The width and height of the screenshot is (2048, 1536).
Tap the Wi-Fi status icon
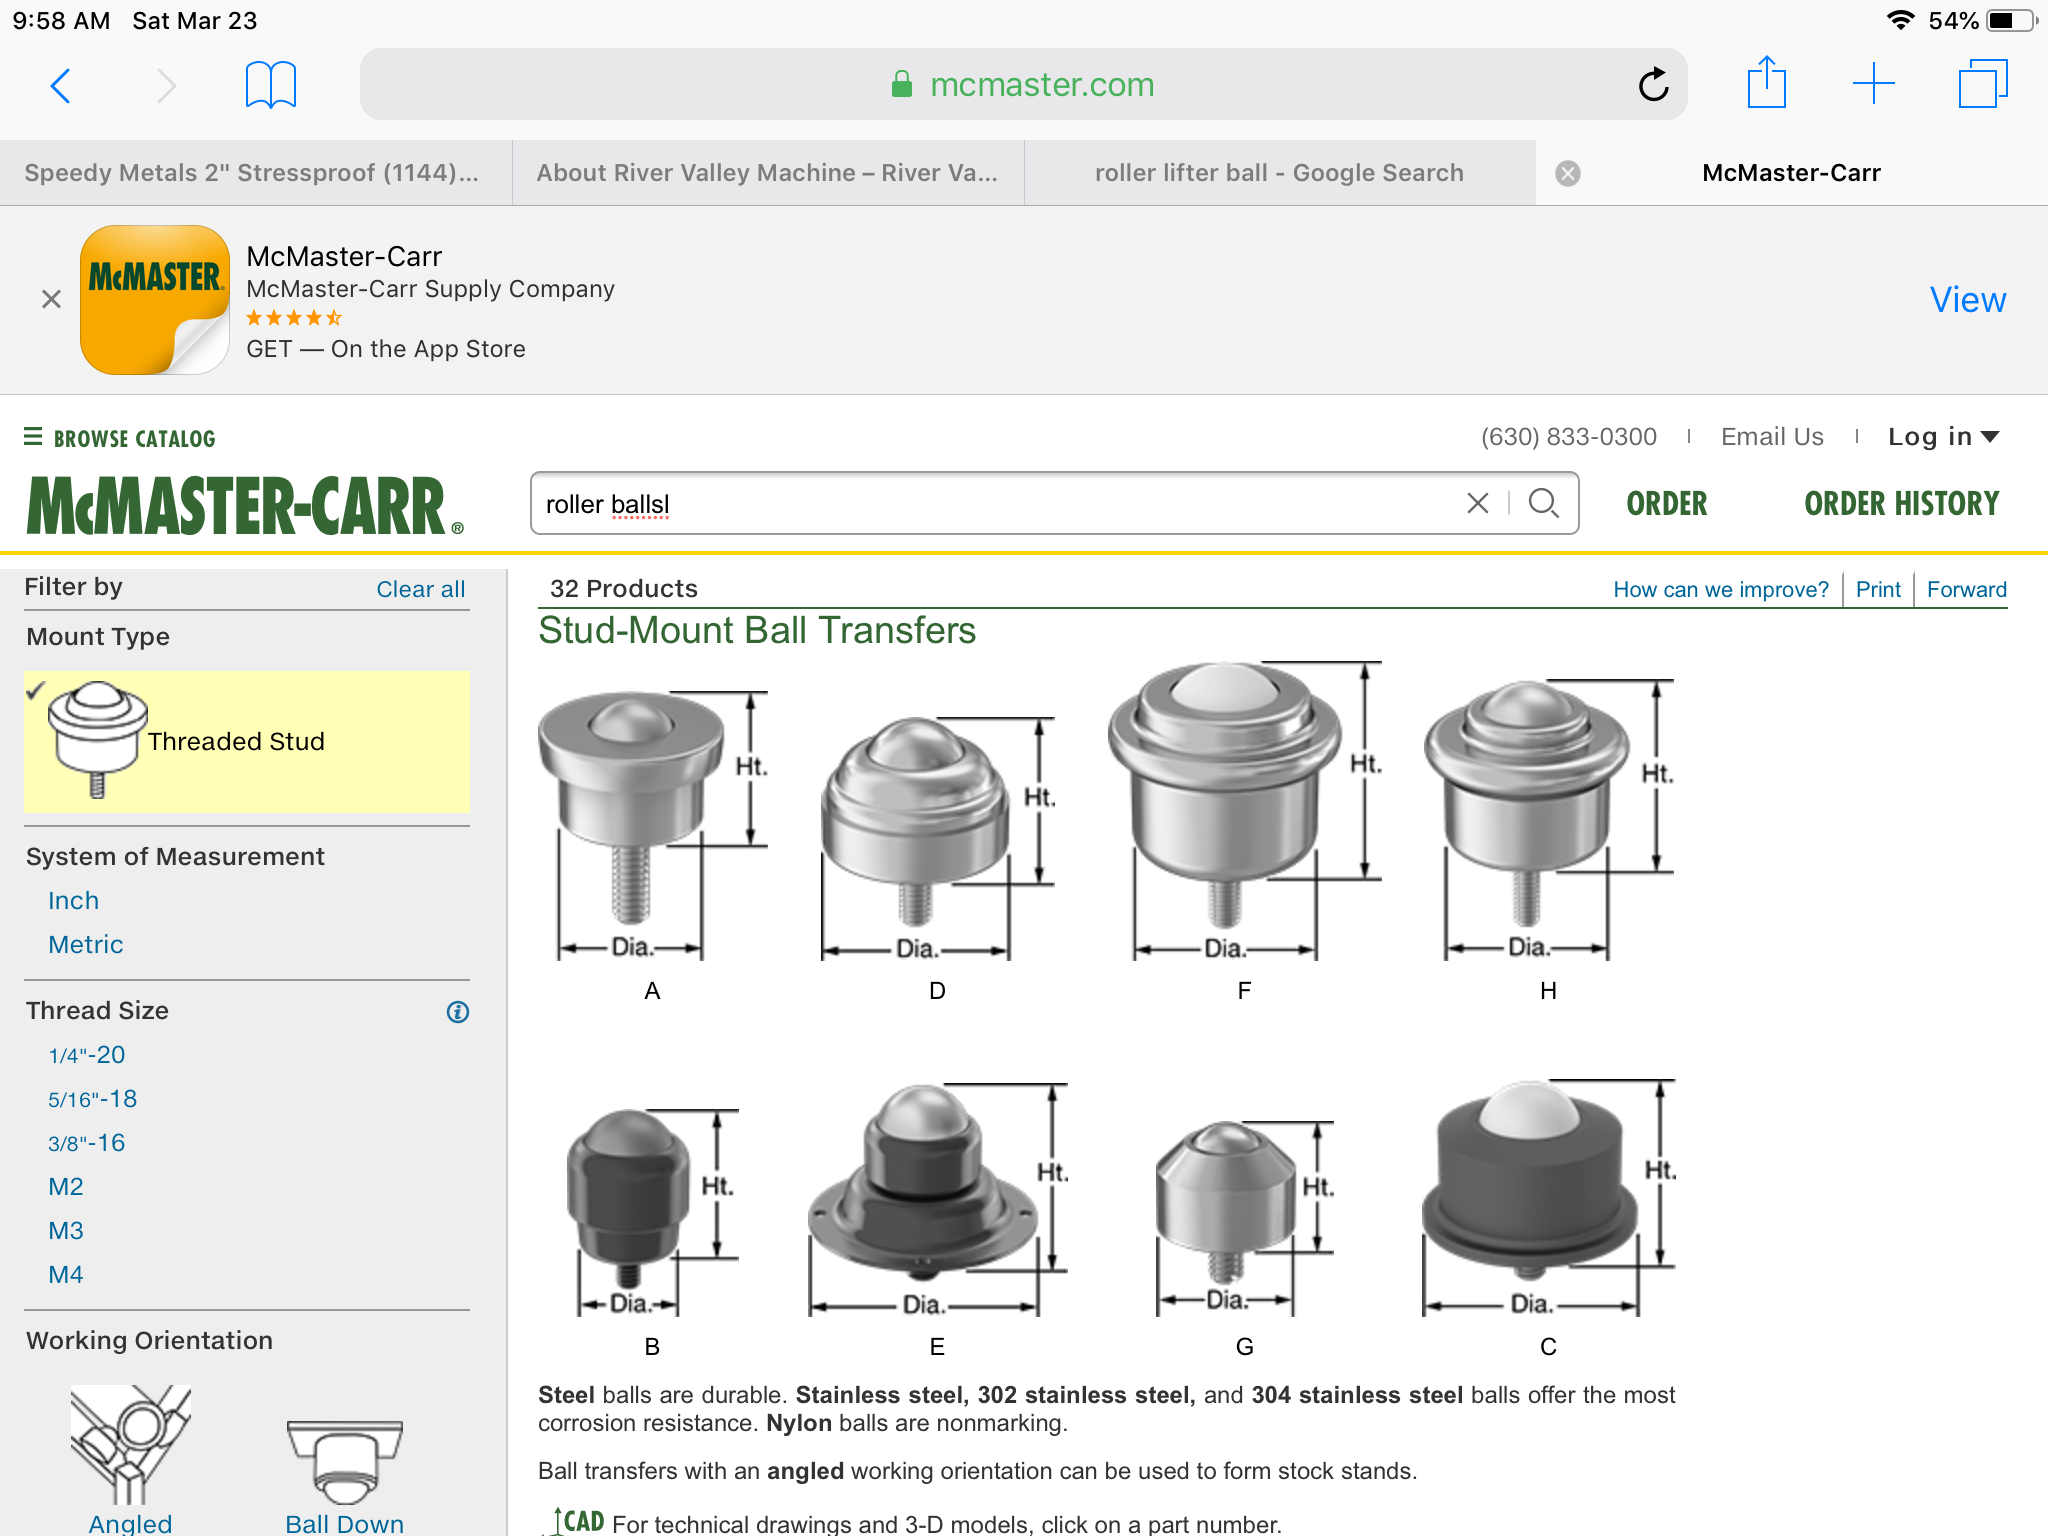point(1900,21)
